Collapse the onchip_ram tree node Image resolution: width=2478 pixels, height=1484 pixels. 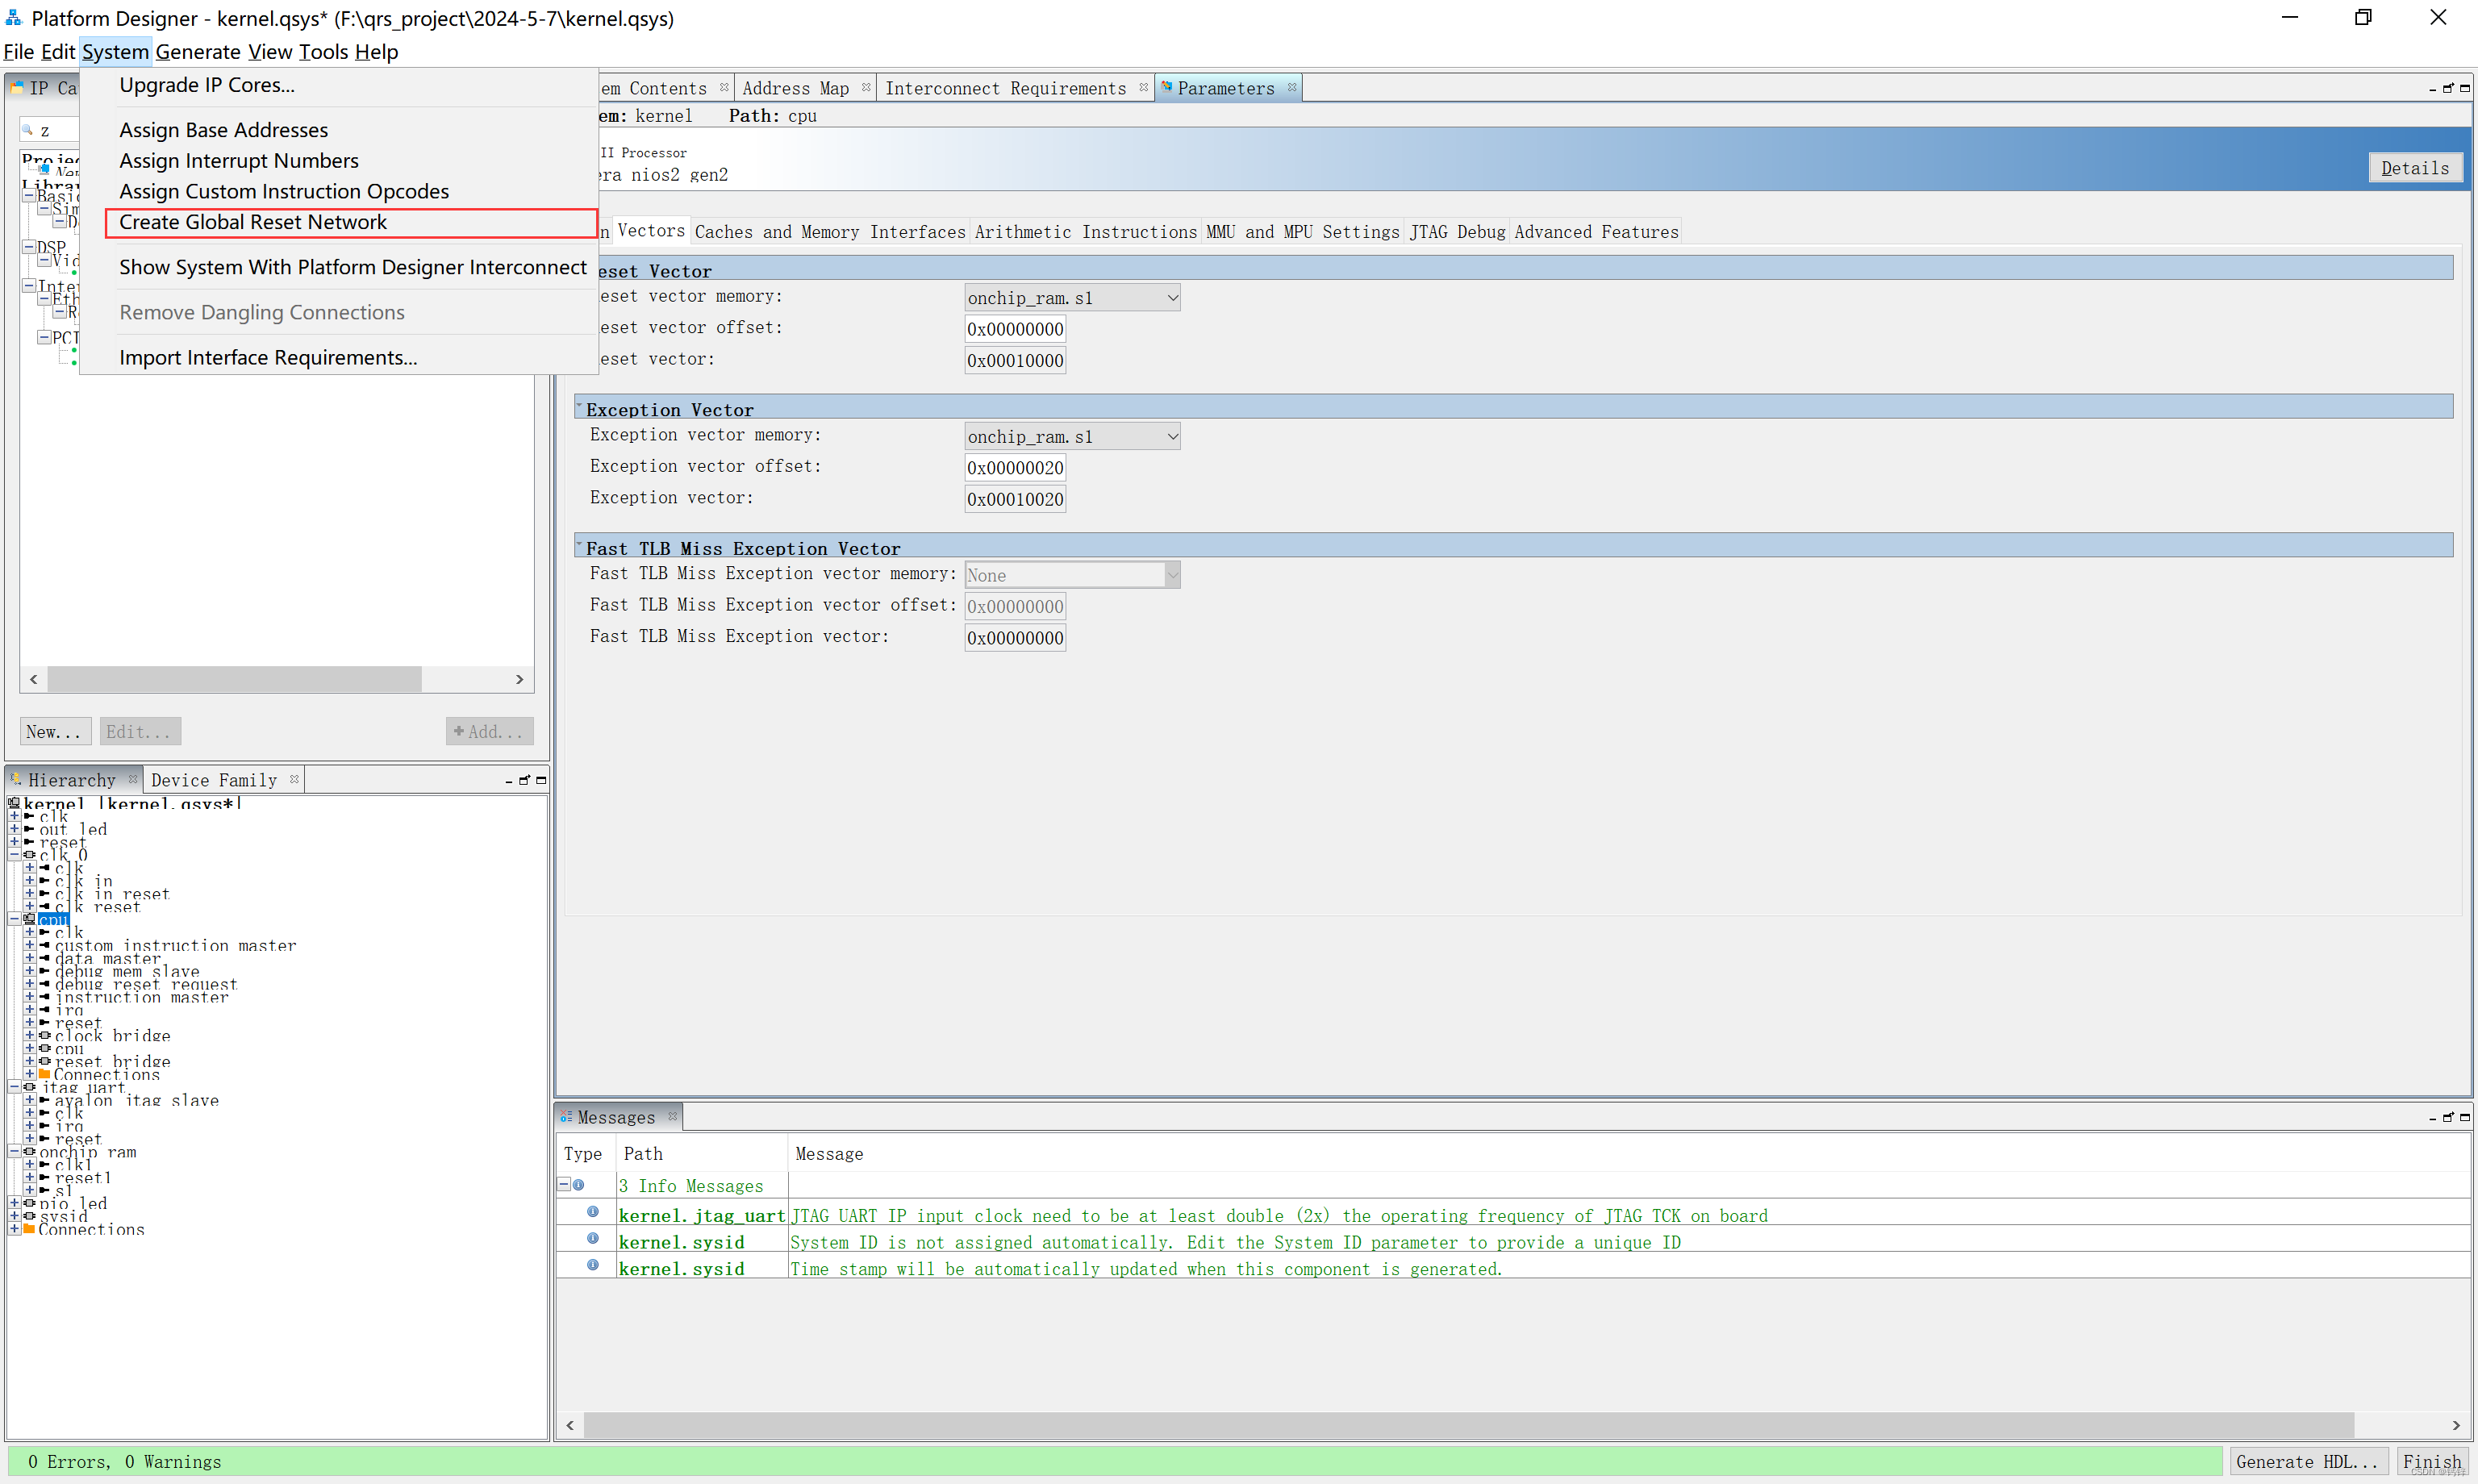[14, 1152]
